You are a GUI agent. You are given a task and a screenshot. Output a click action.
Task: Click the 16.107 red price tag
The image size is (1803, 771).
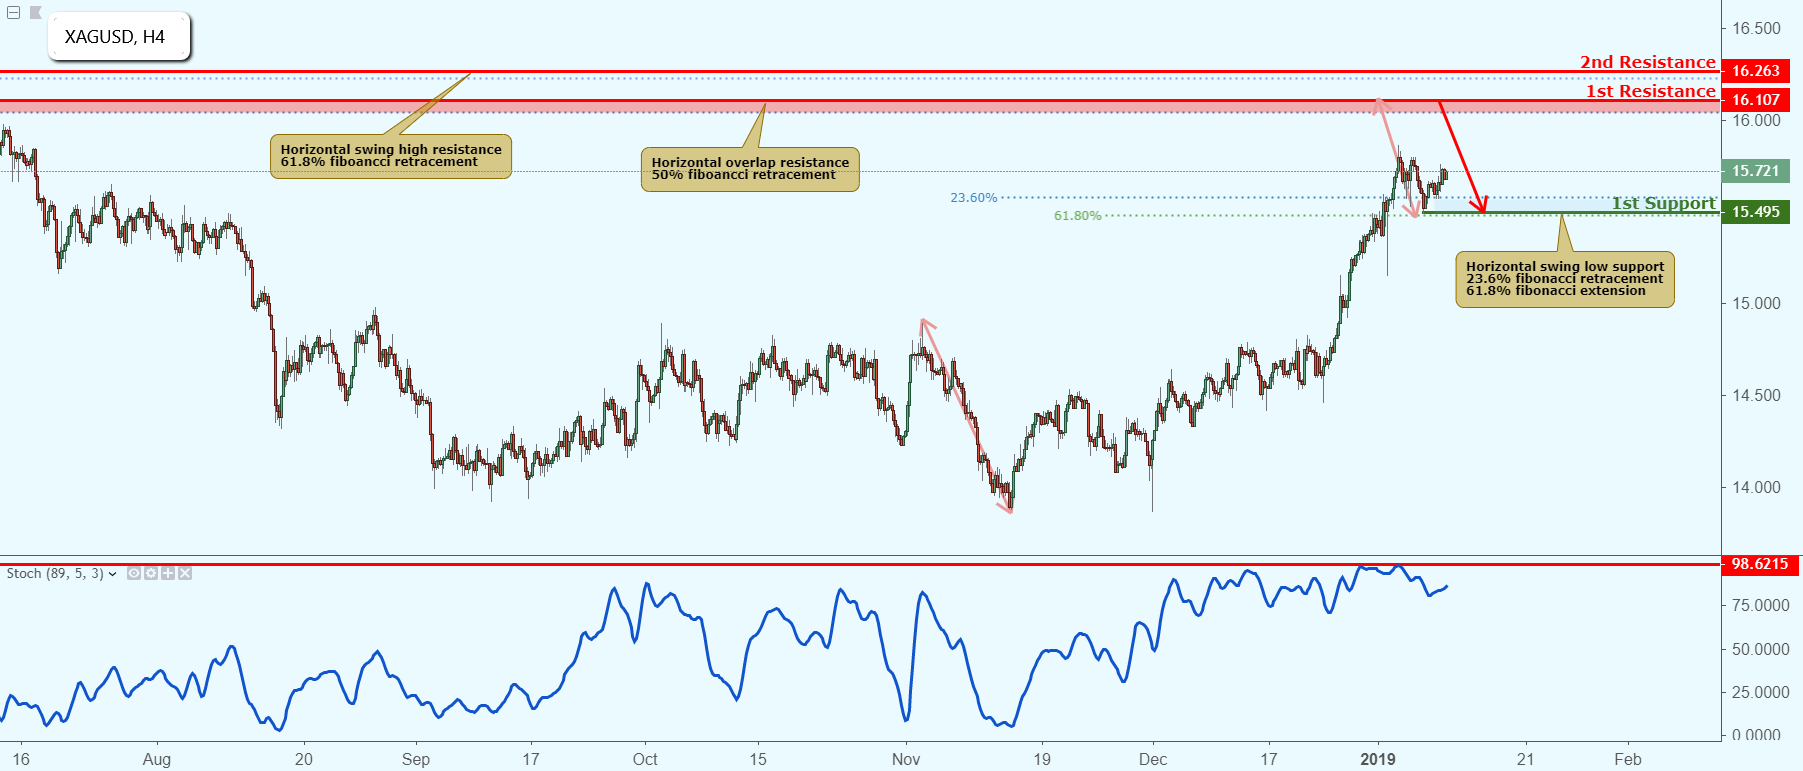coord(1756,100)
